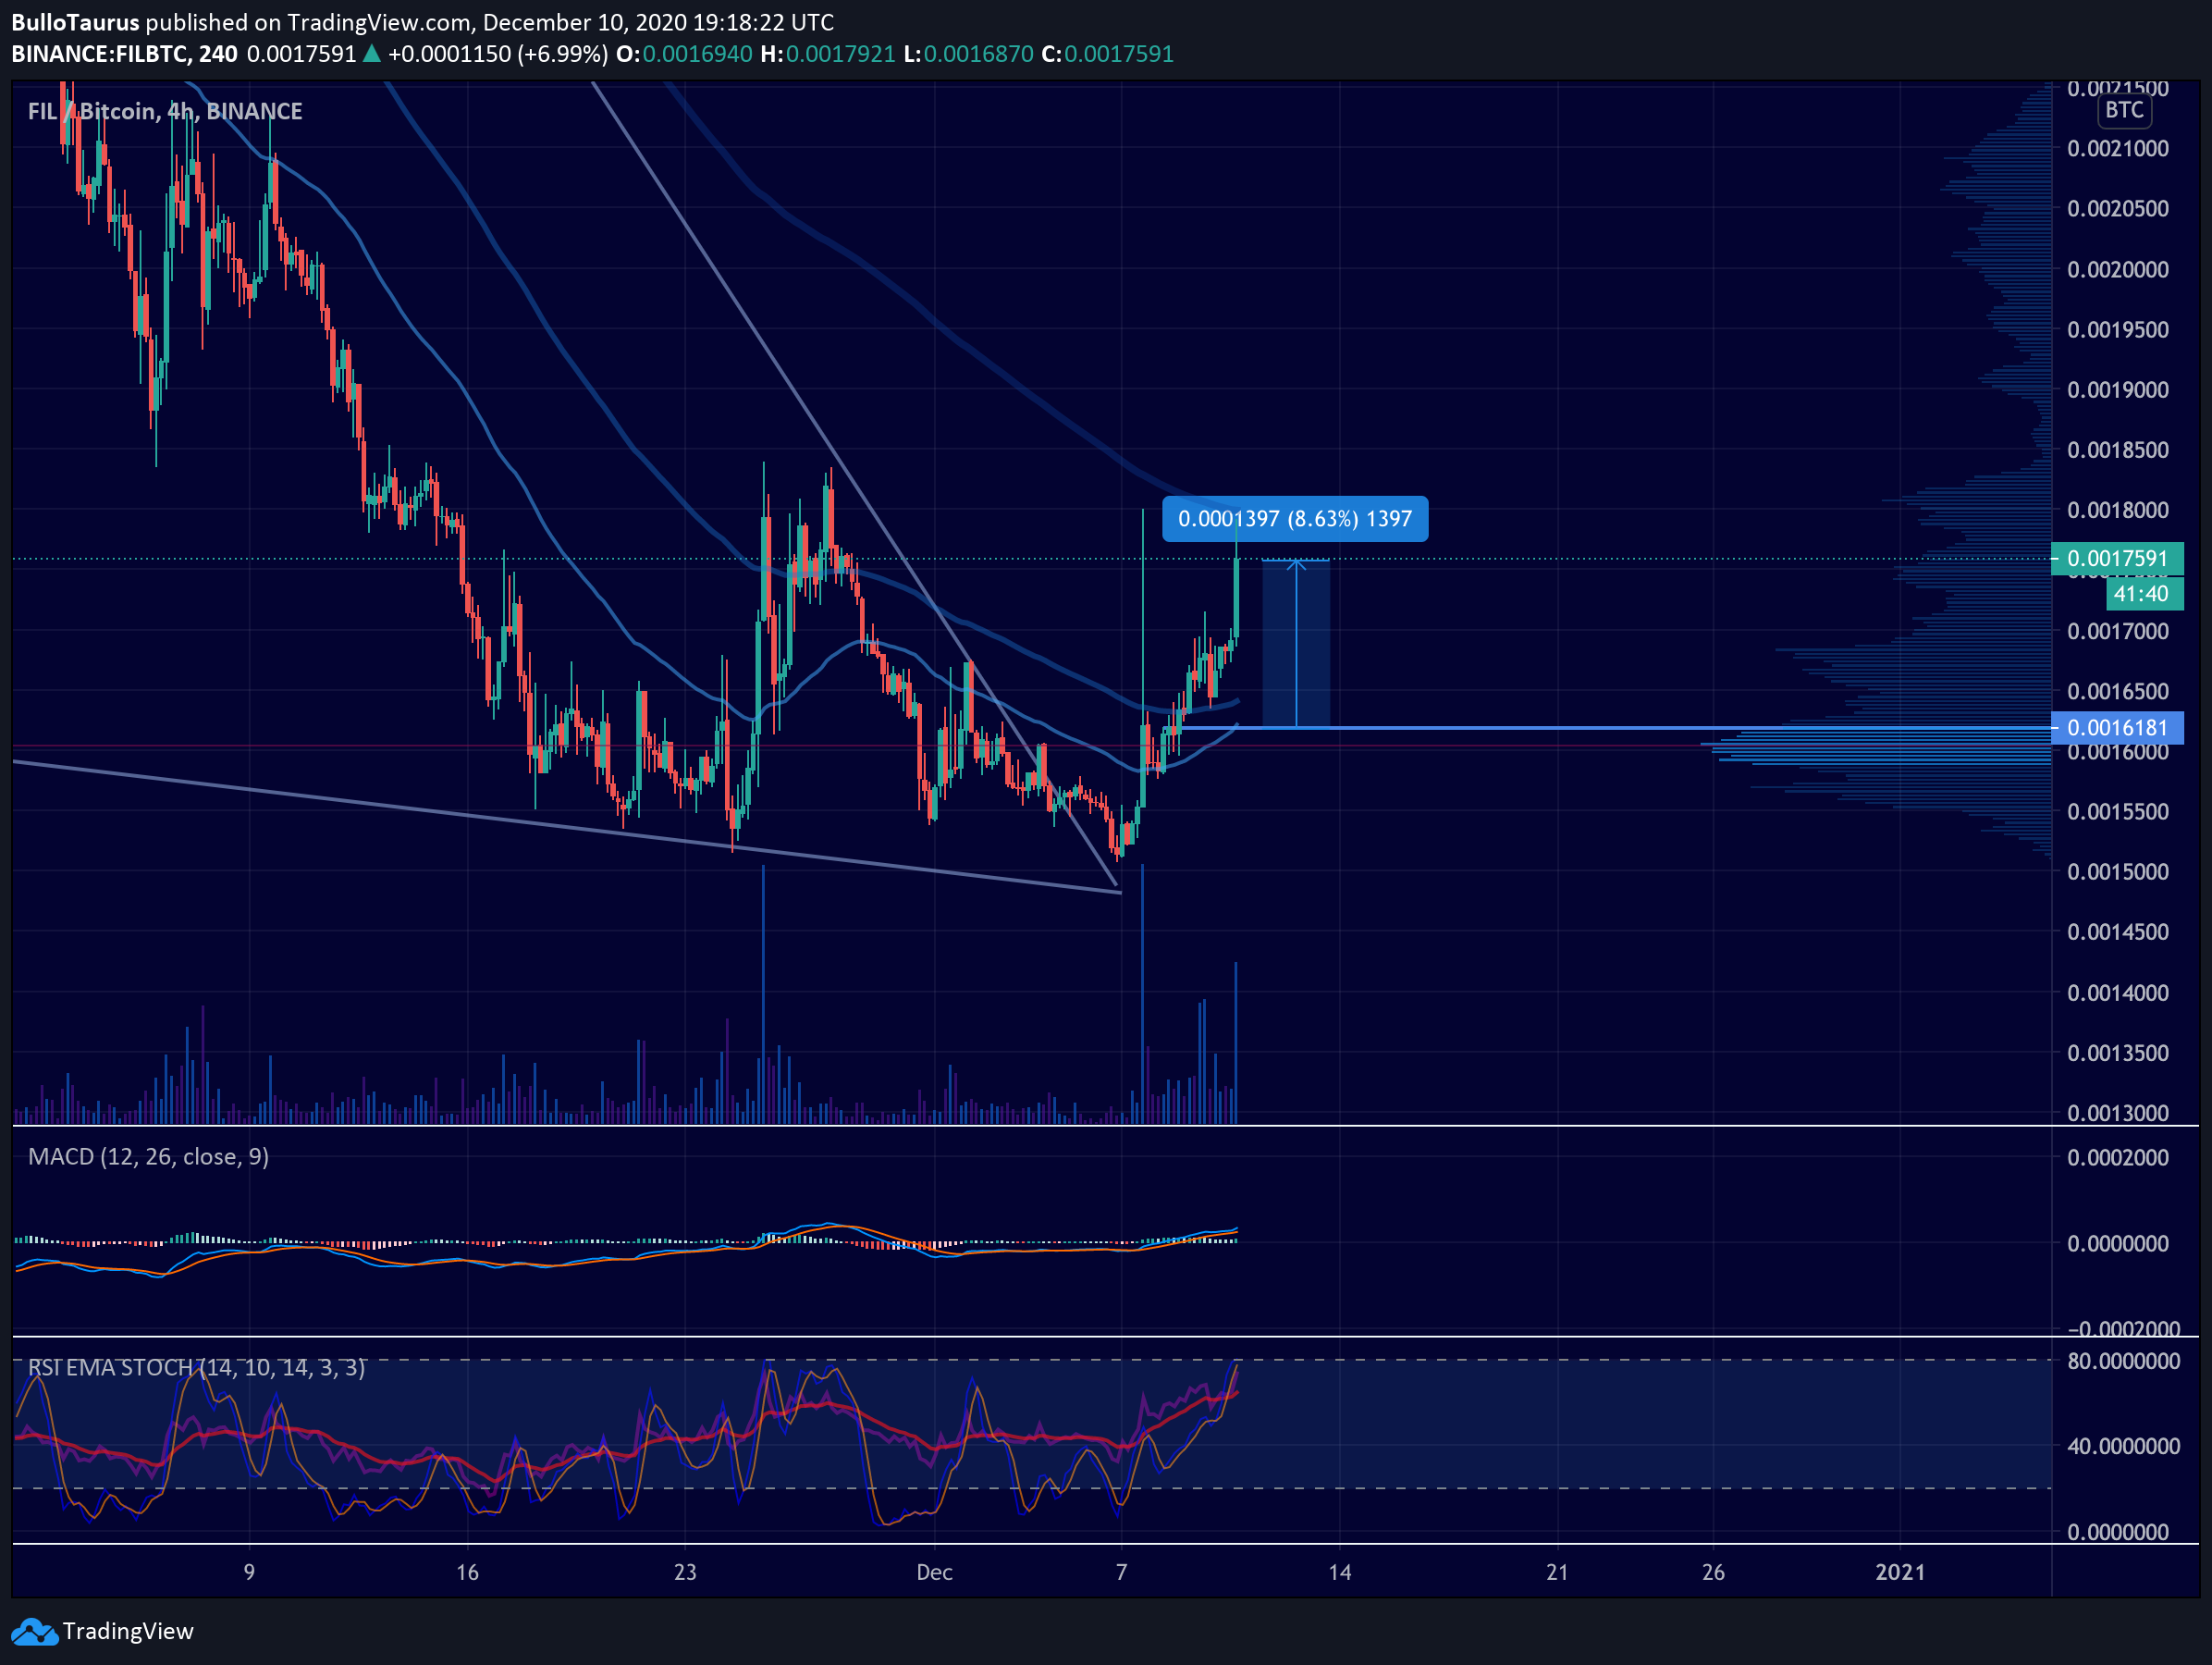
Task: Click the RSI EMA STOCH indicator legend
Action: (196, 1367)
